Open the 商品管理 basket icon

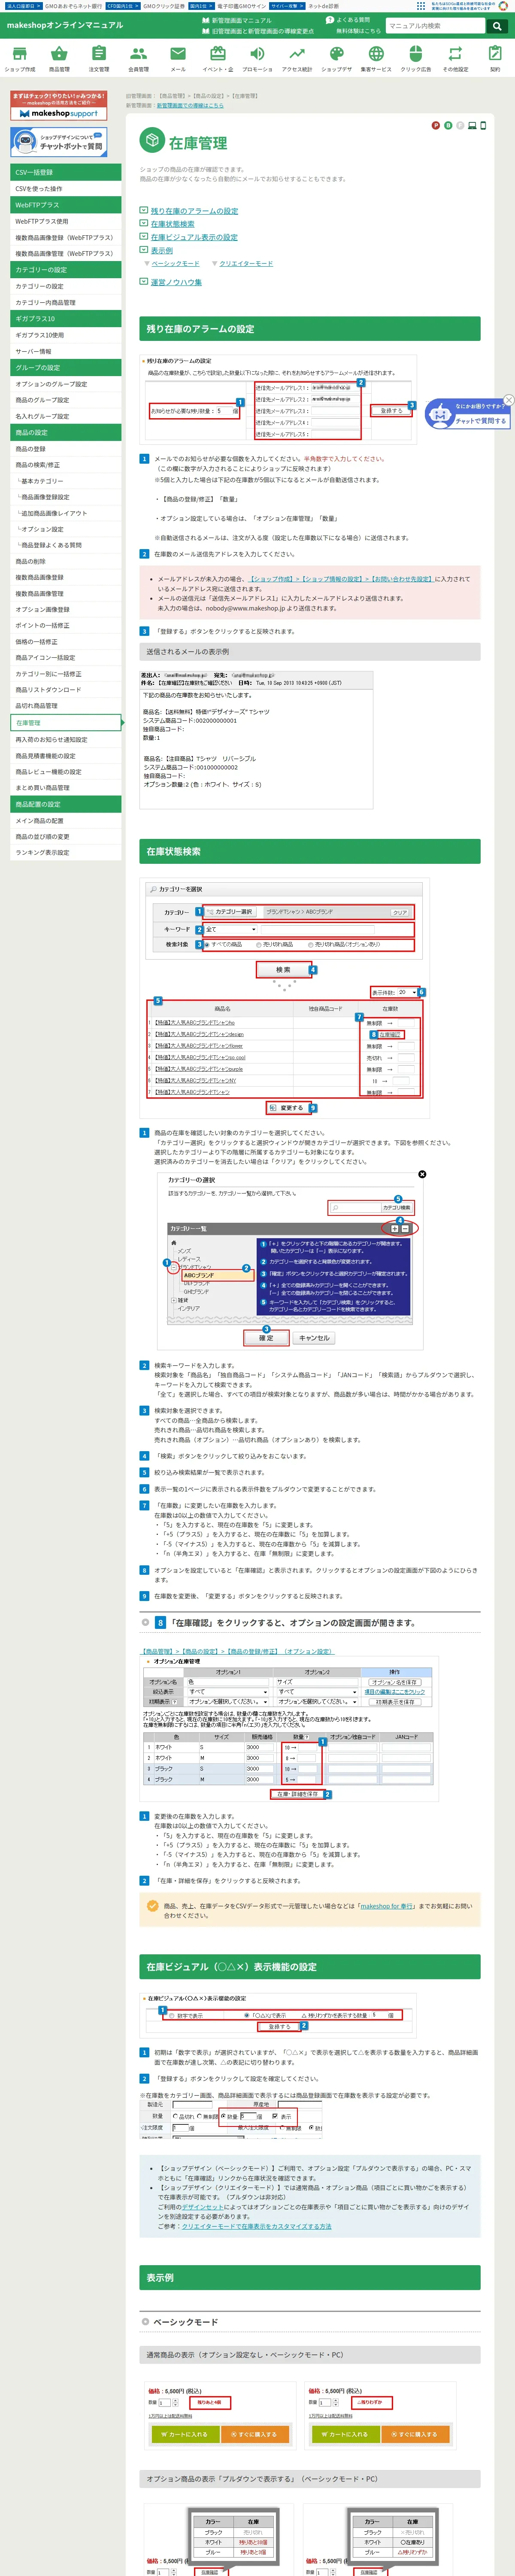(59, 58)
